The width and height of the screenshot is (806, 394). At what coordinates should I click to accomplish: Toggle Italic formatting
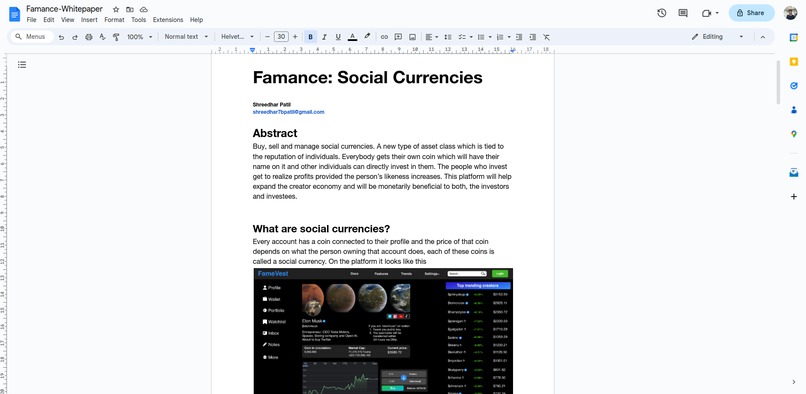324,37
